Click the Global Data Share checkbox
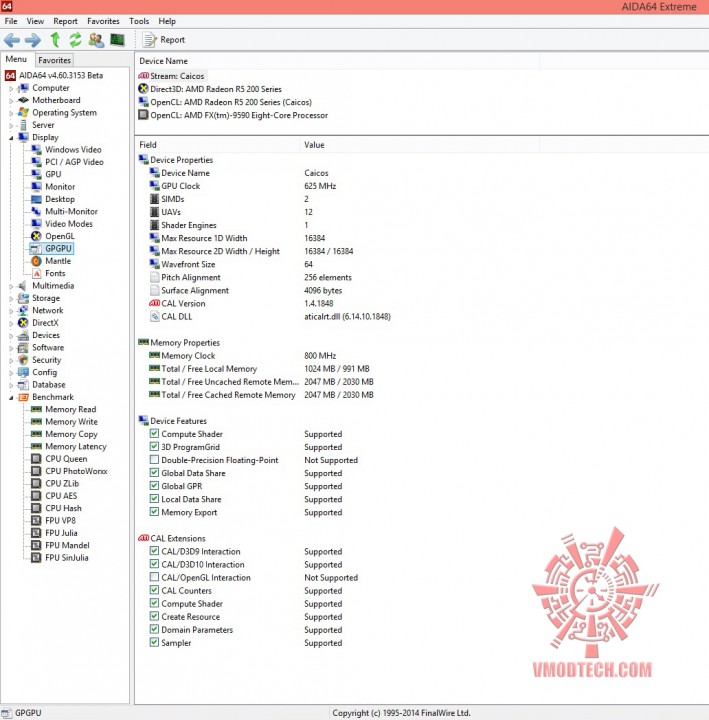This screenshot has height=720, width=709. (154, 472)
